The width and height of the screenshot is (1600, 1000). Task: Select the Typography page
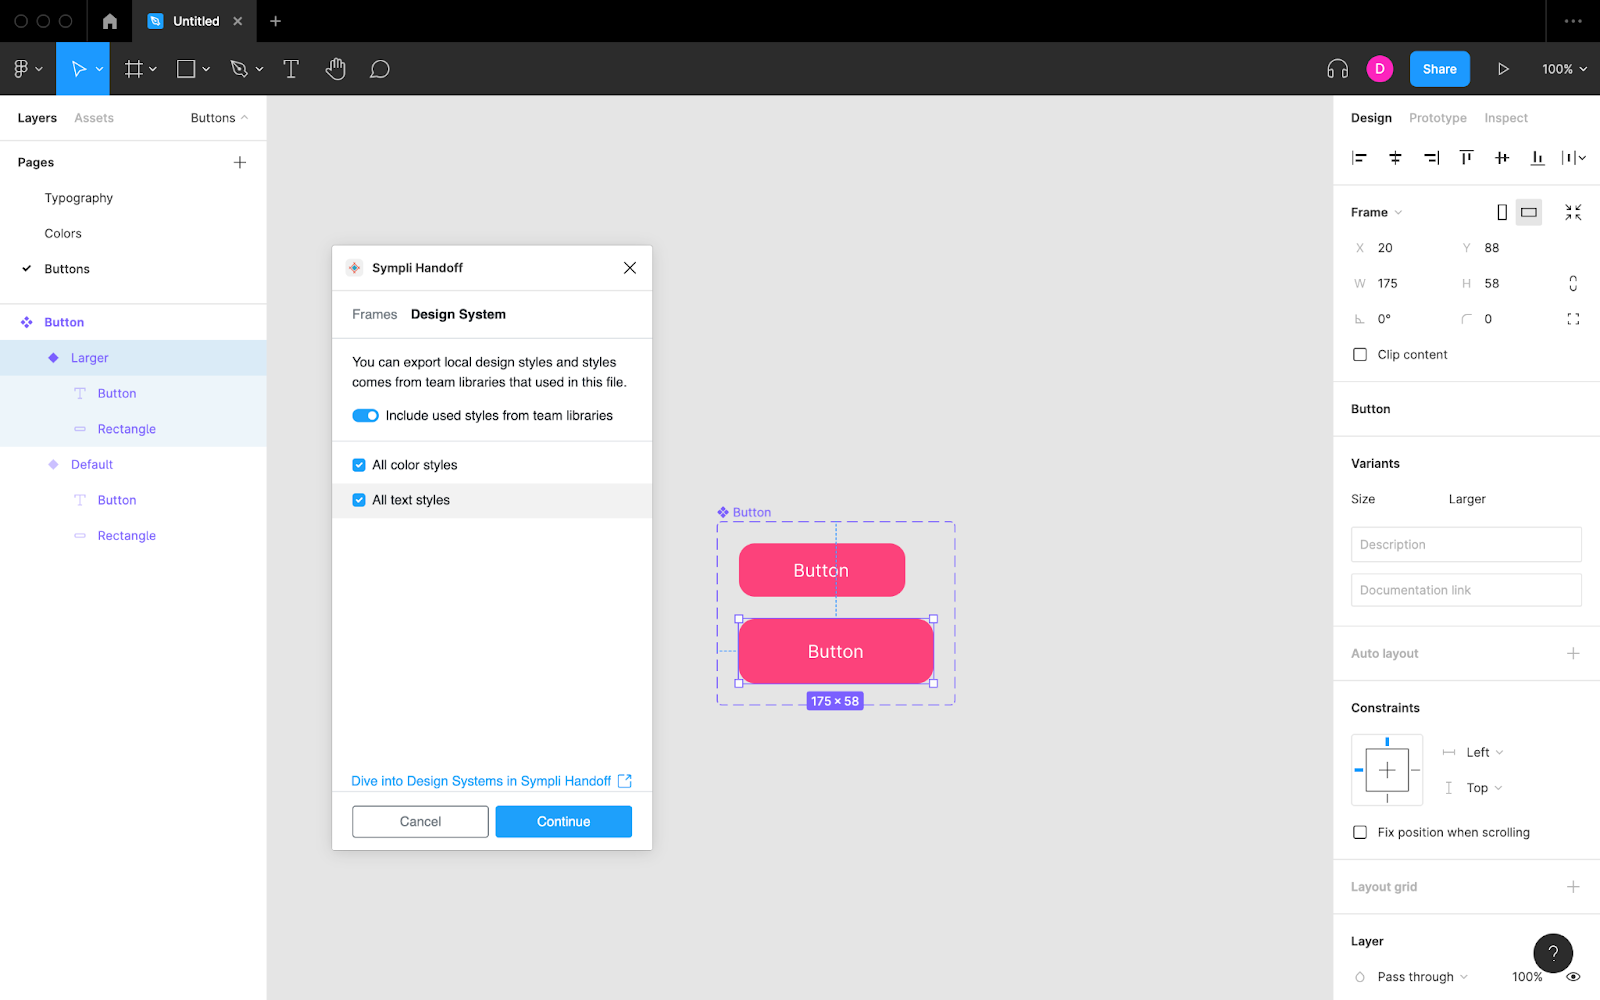79,198
